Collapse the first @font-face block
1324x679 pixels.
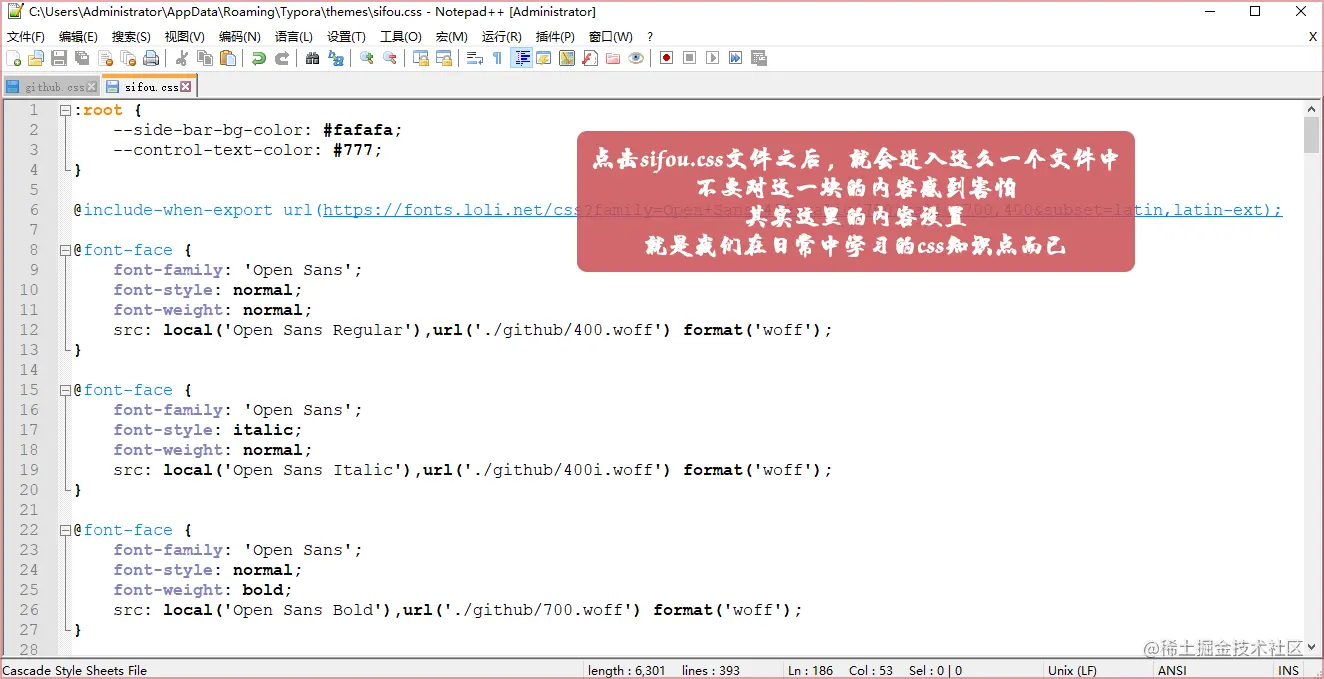(66, 249)
